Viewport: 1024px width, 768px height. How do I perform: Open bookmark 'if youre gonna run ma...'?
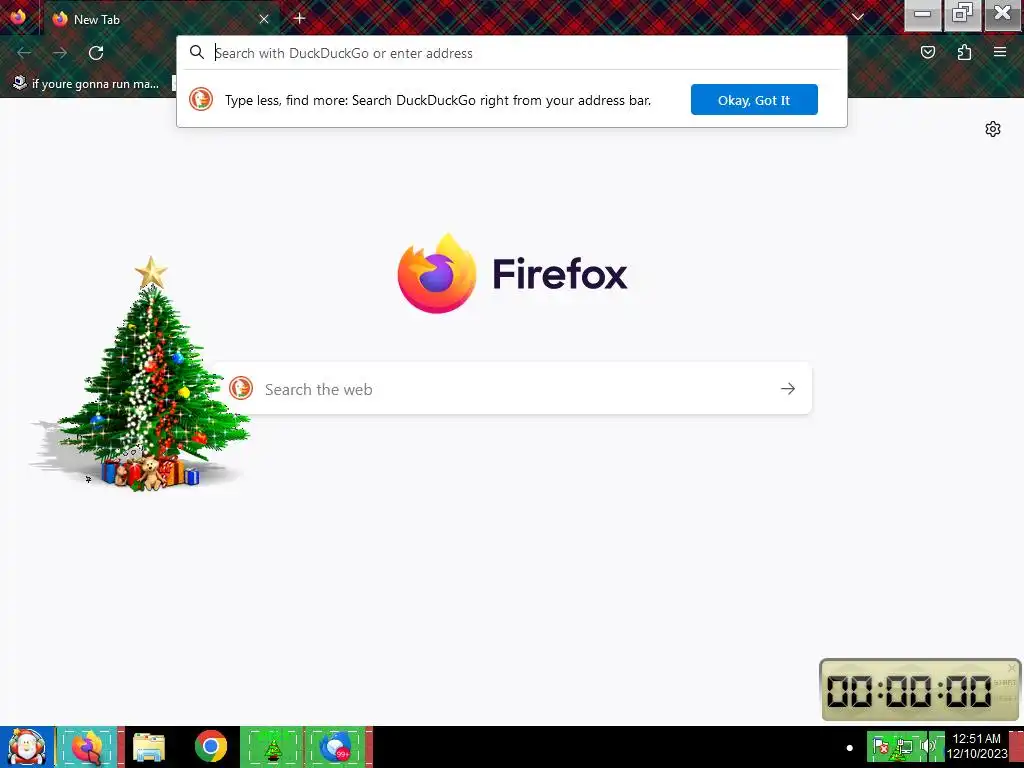click(x=86, y=84)
